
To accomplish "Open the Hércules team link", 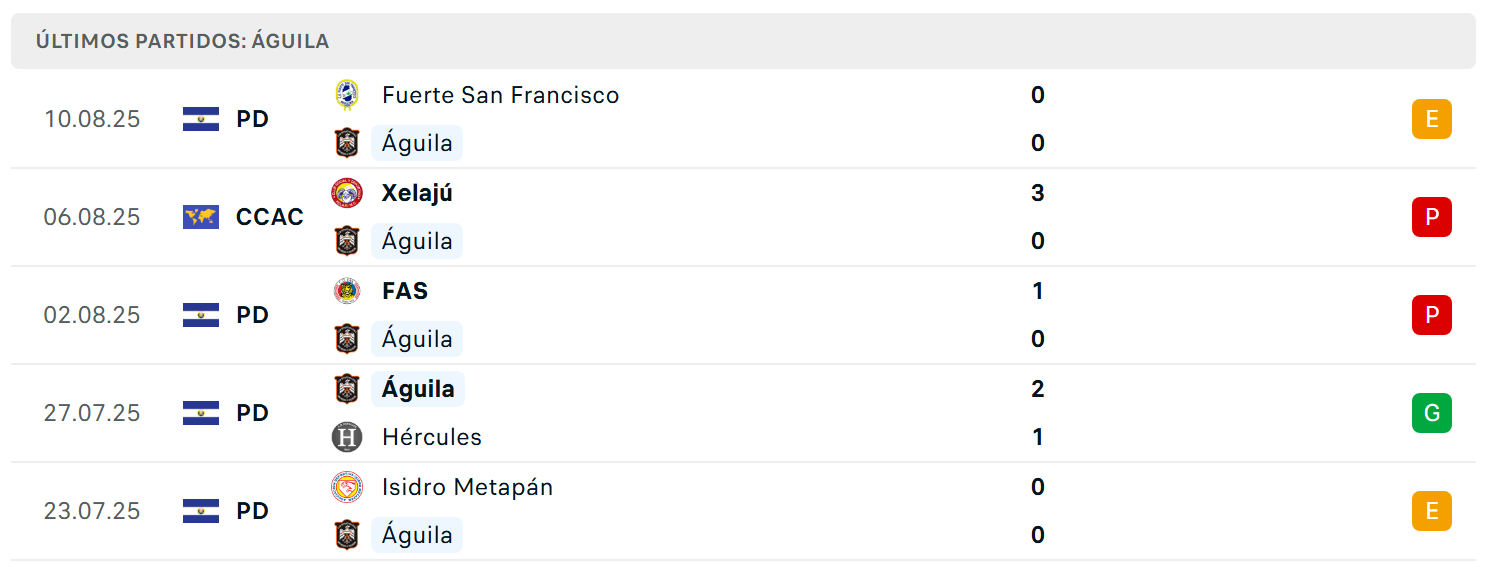I will coord(432,437).
